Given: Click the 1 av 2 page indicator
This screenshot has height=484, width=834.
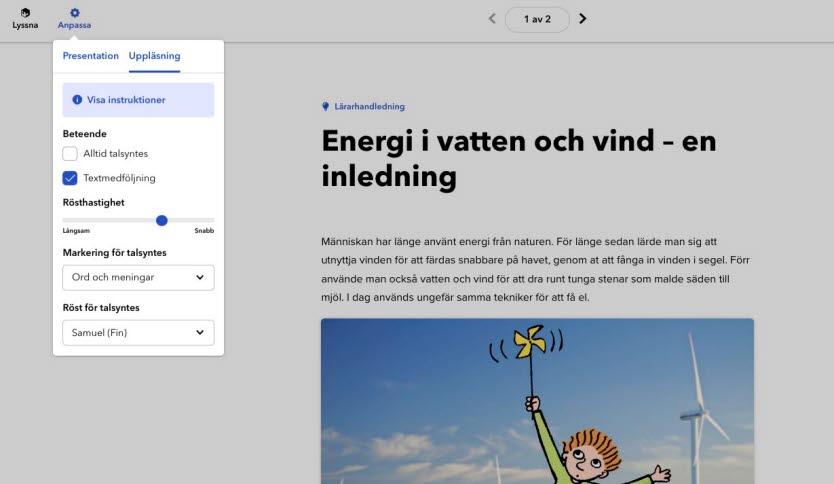Looking at the screenshot, I should [x=537, y=19].
